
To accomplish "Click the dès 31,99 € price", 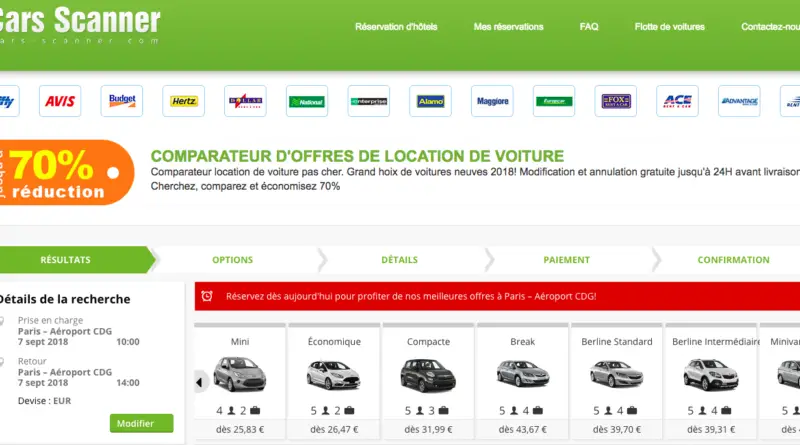I will coord(429,429).
